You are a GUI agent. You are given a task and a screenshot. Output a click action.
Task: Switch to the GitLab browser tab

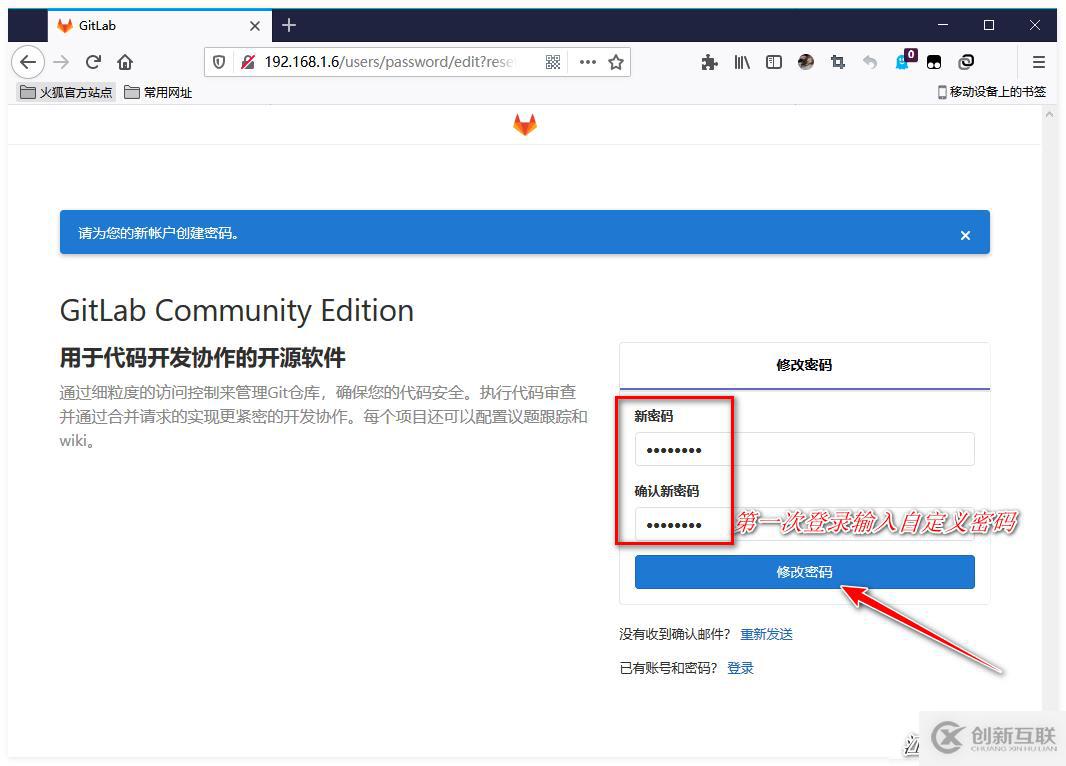click(140, 25)
